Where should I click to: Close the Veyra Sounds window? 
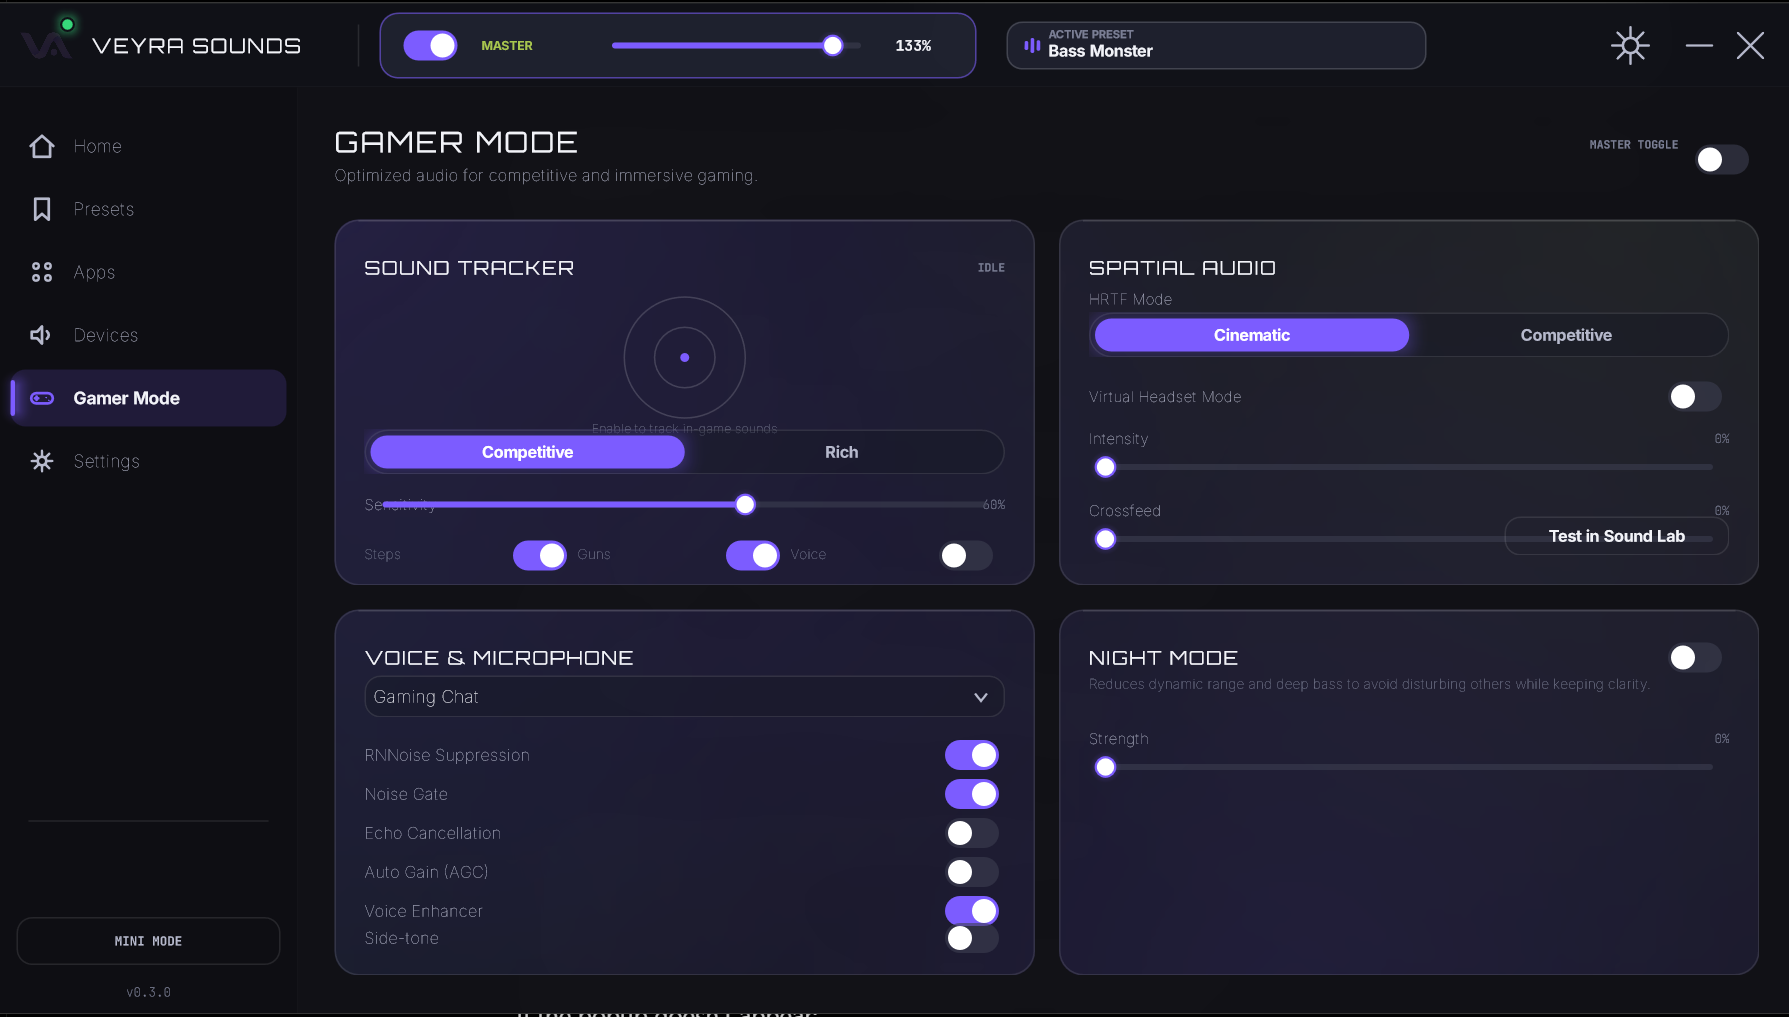pyautogui.click(x=1750, y=45)
